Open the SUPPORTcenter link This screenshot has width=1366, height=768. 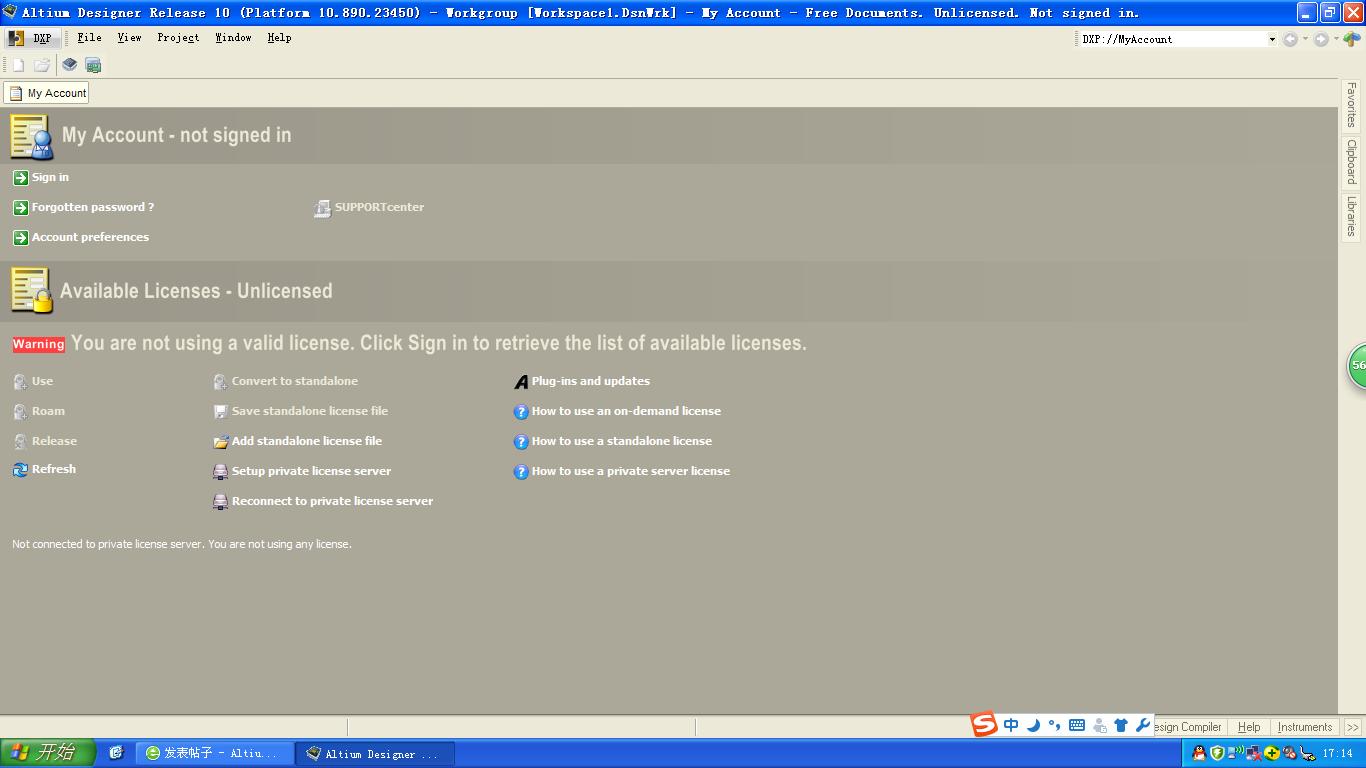click(x=379, y=207)
